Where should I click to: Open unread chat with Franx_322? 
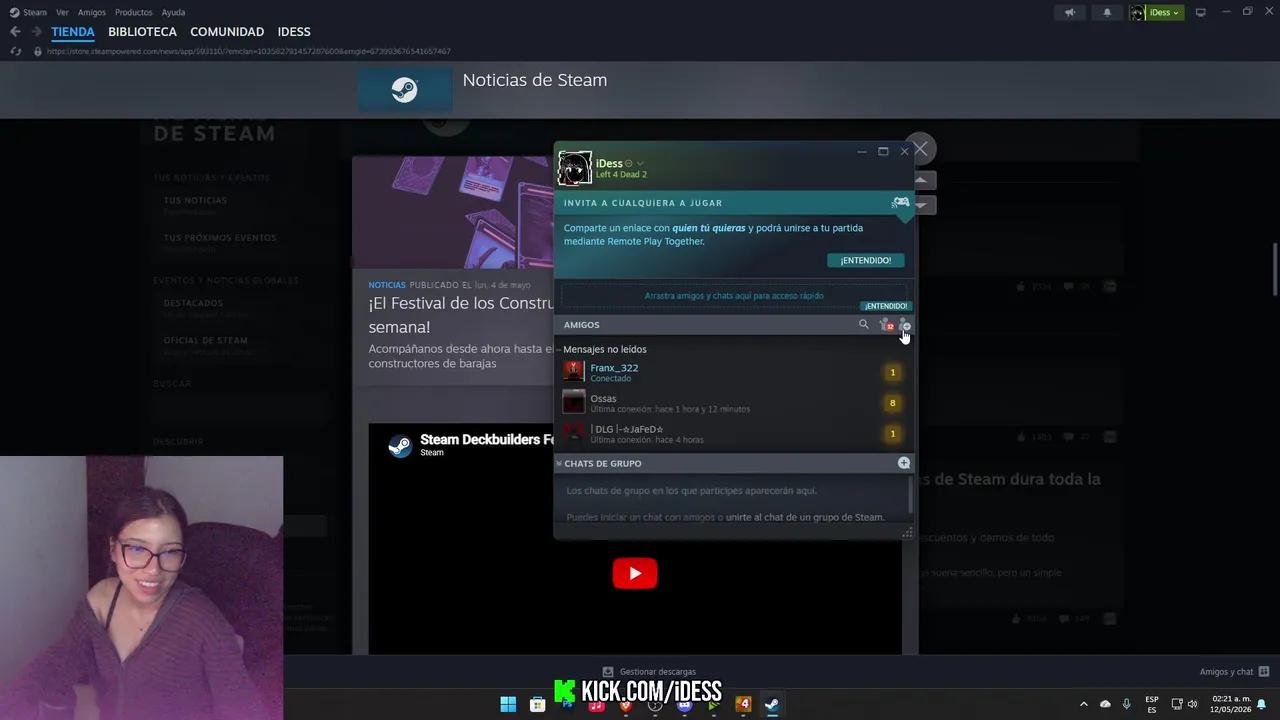[x=733, y=372]
